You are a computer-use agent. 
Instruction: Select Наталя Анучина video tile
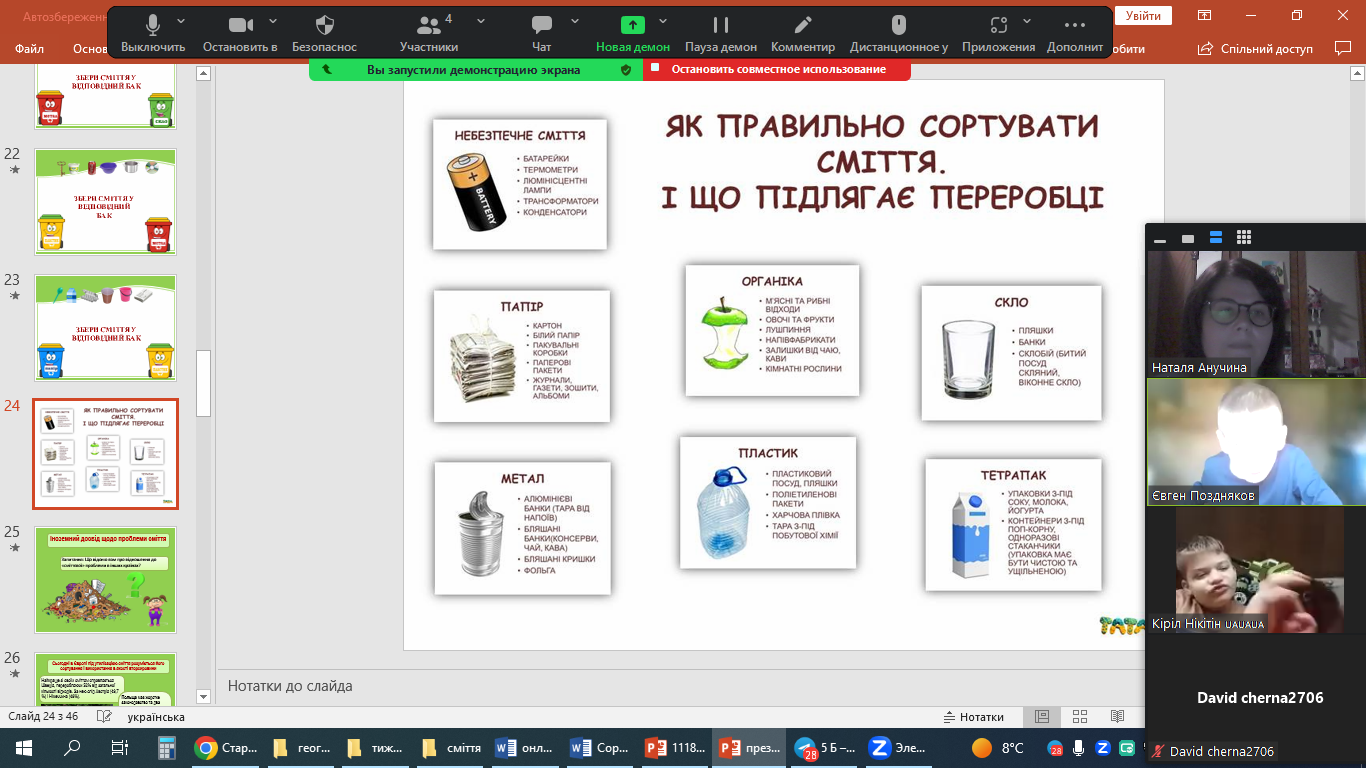[x=1256, y=313]
